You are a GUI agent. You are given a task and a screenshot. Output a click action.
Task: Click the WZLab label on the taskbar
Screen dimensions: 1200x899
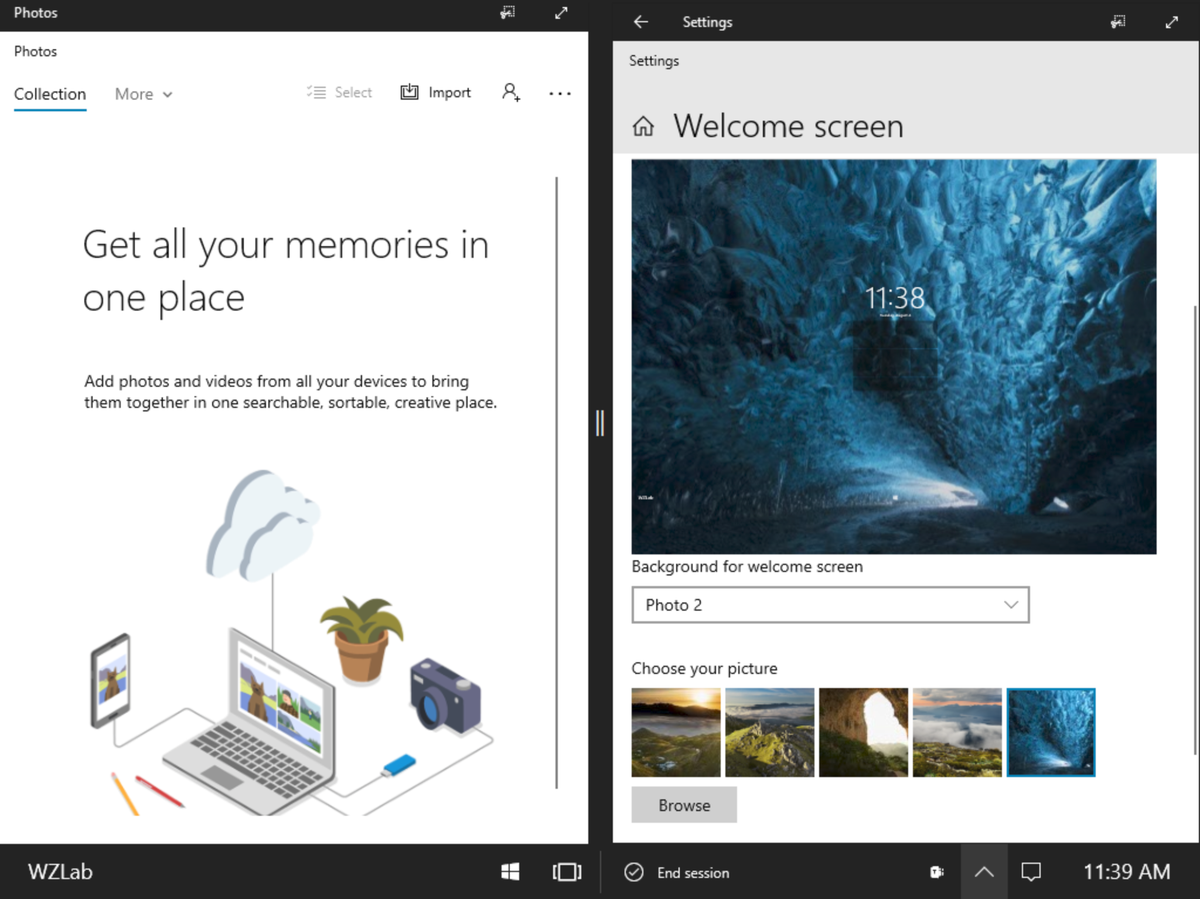coord(60,872)
